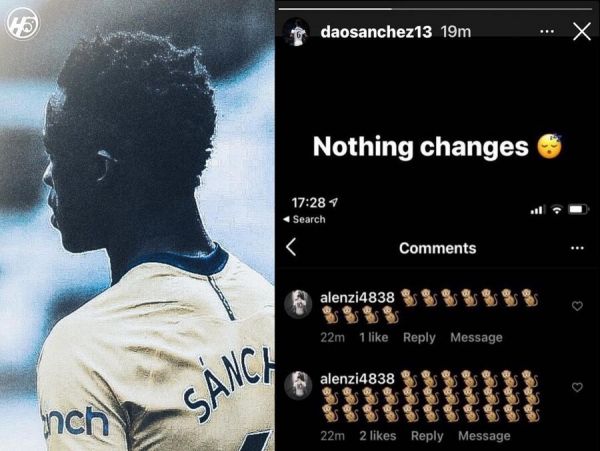Like the first alenzi4838 comment

(x=577, y=306)
